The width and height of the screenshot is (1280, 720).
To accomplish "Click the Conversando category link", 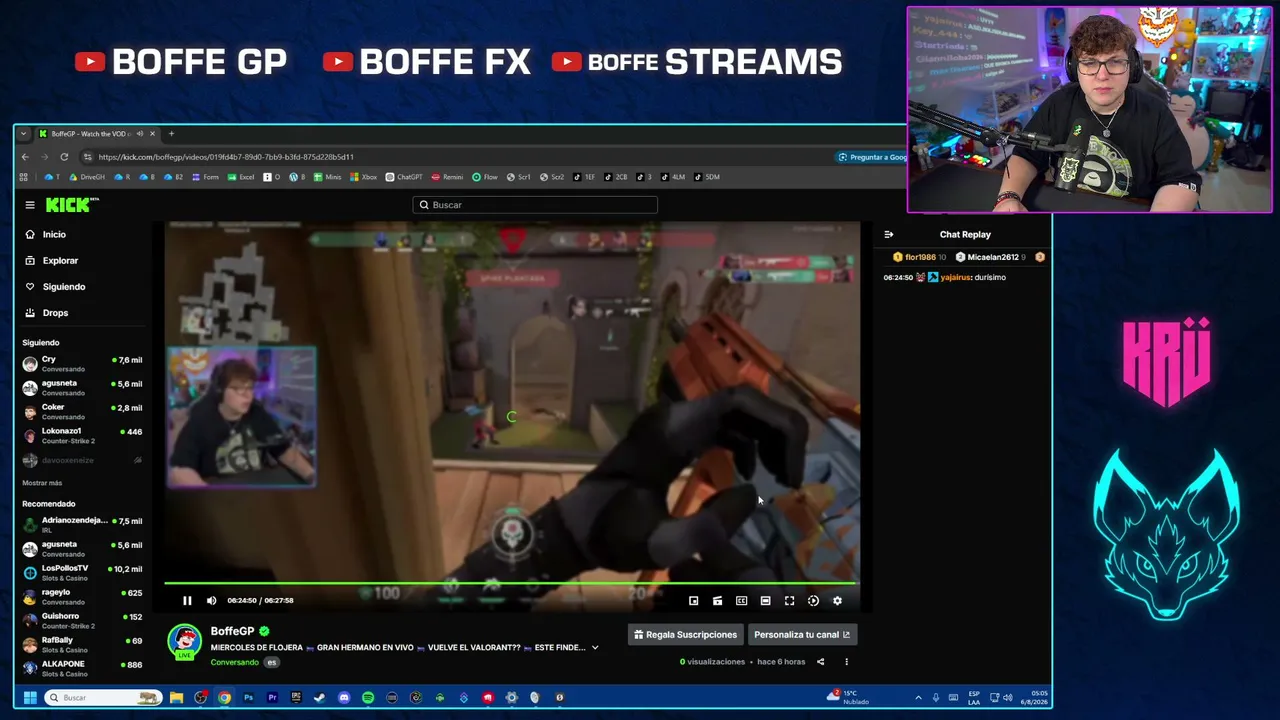I will click(234, 662).
